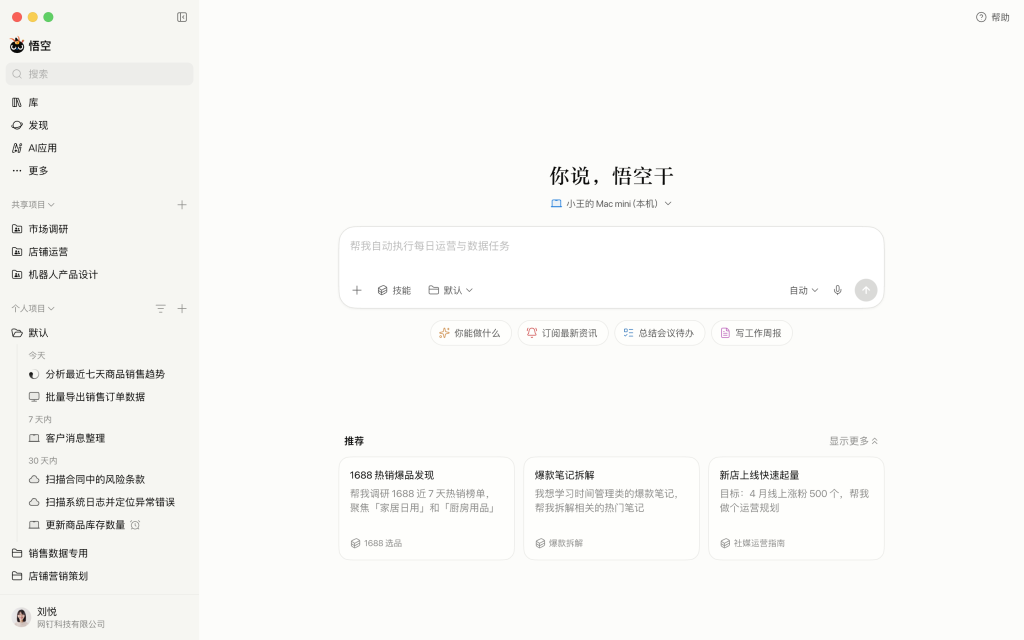Click the plus attachment icon in input box
1024x640 pixels.
pos(357,290)
